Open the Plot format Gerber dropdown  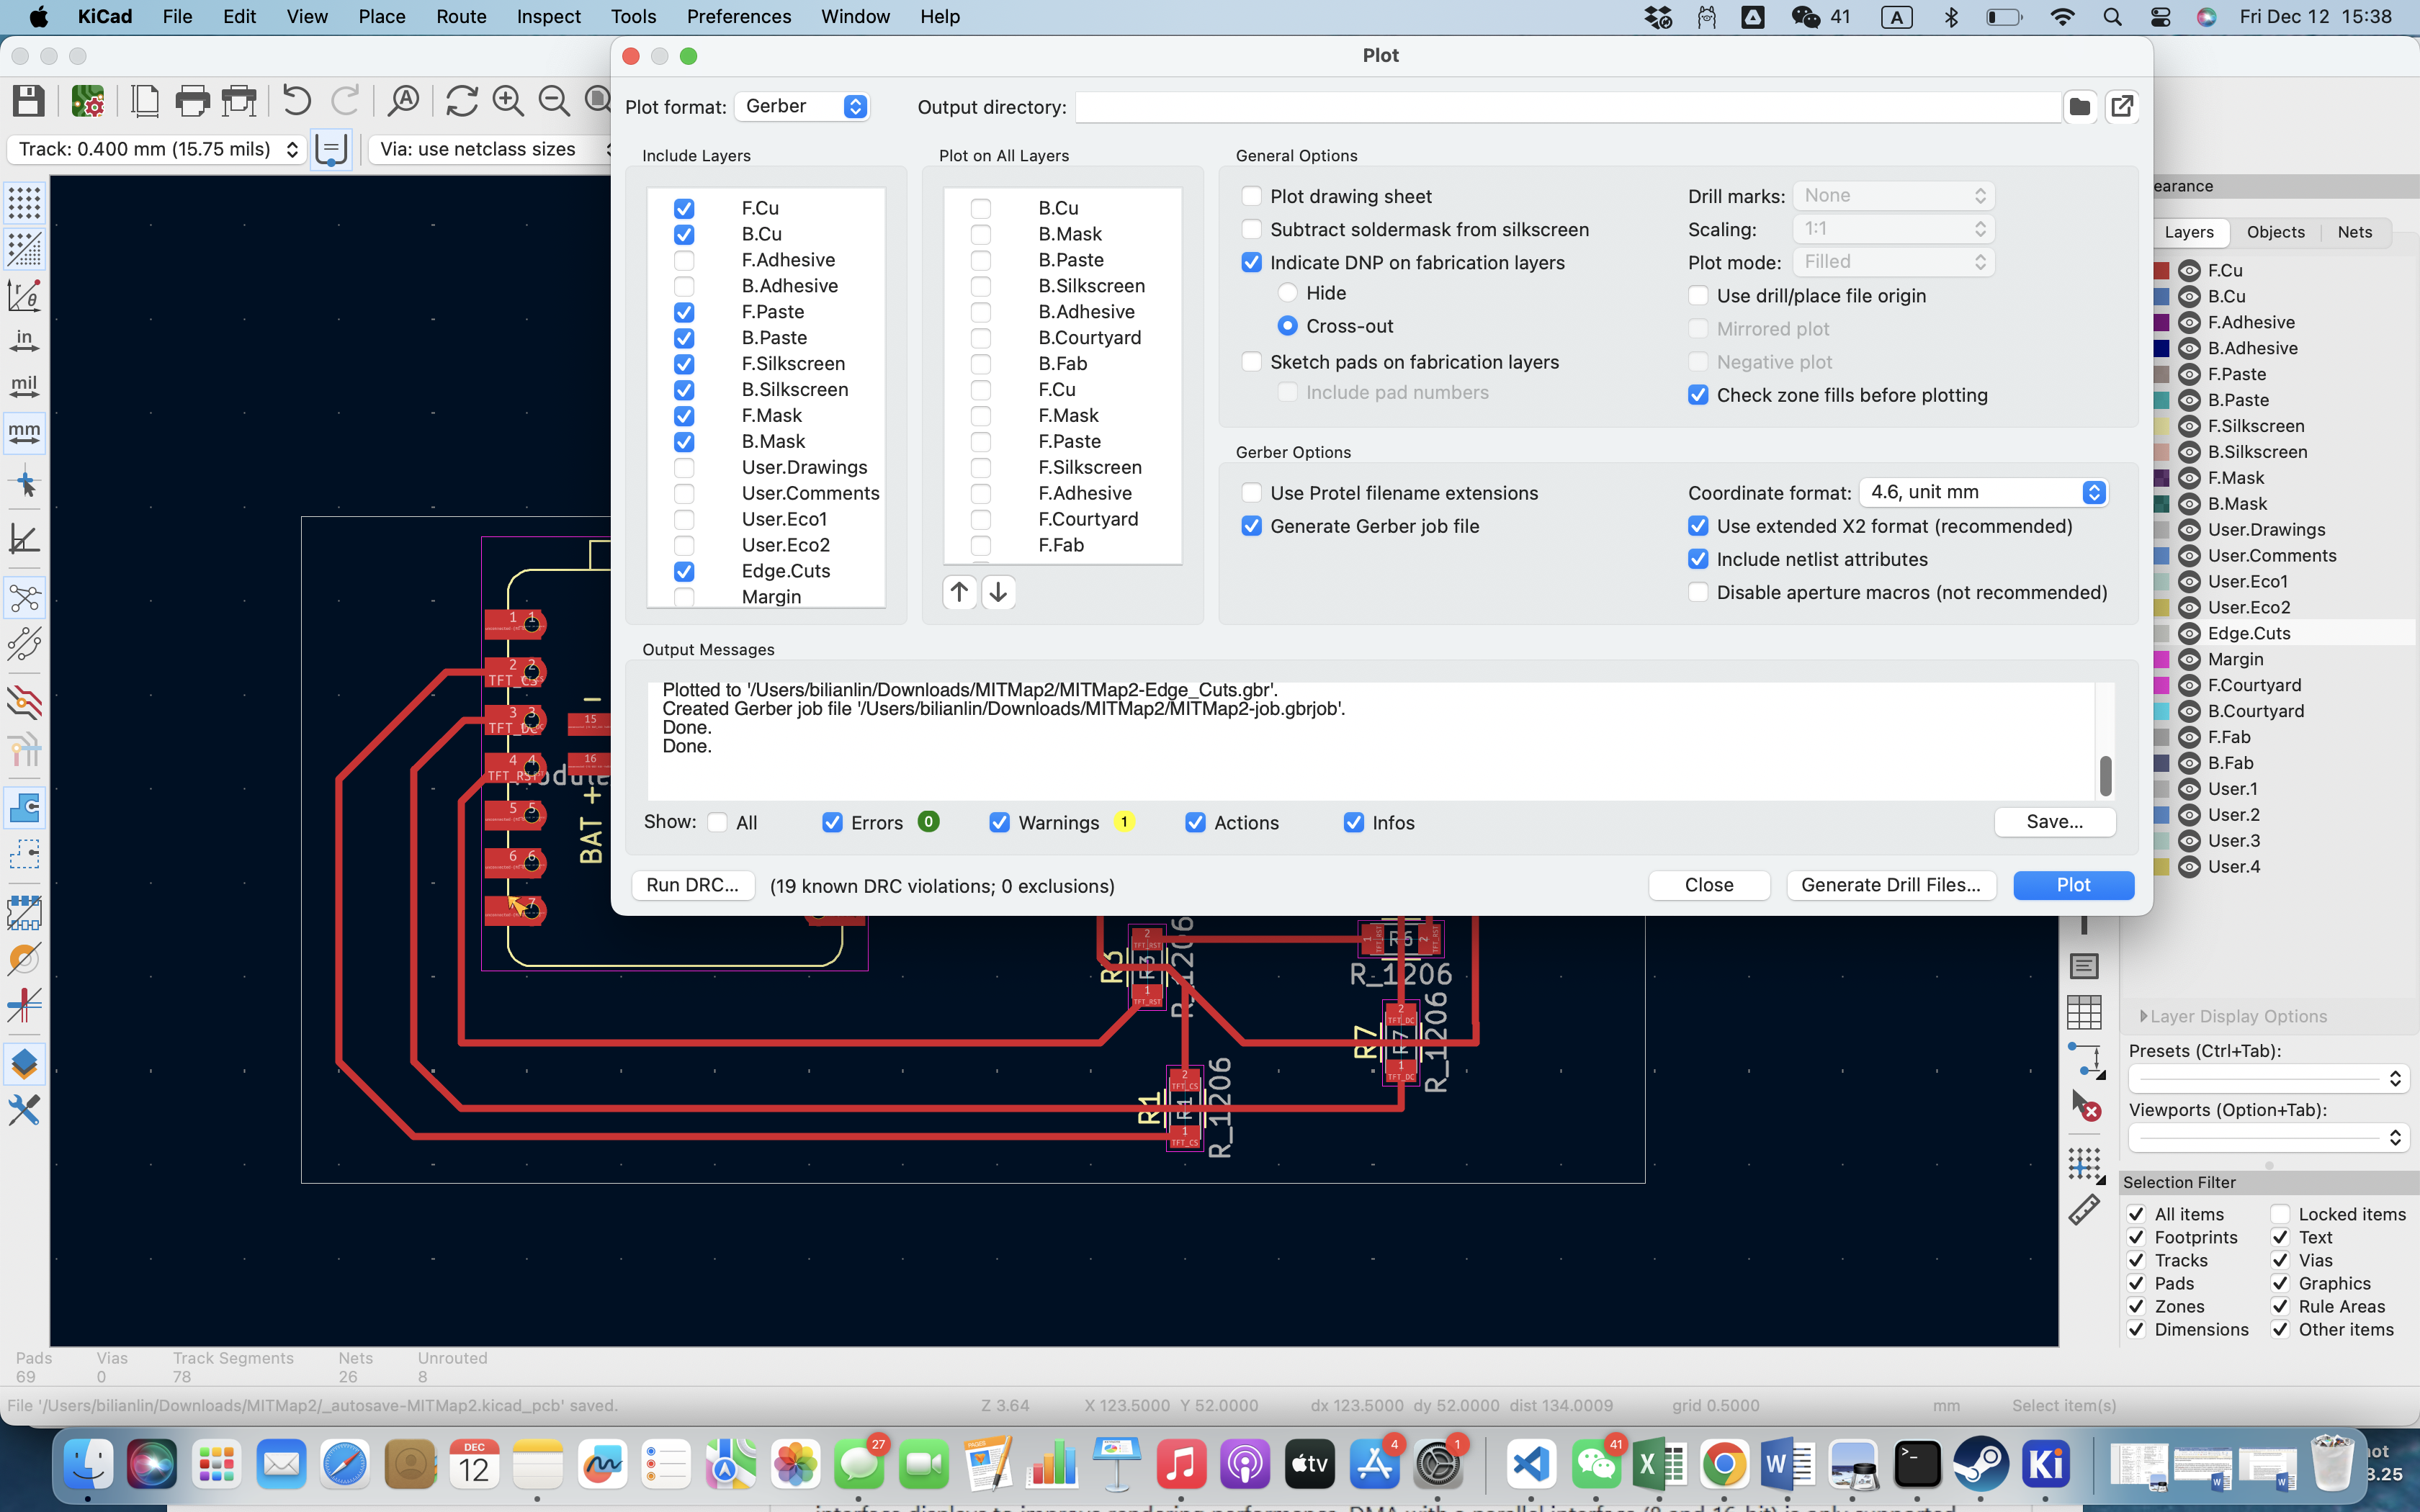(802, 106)
